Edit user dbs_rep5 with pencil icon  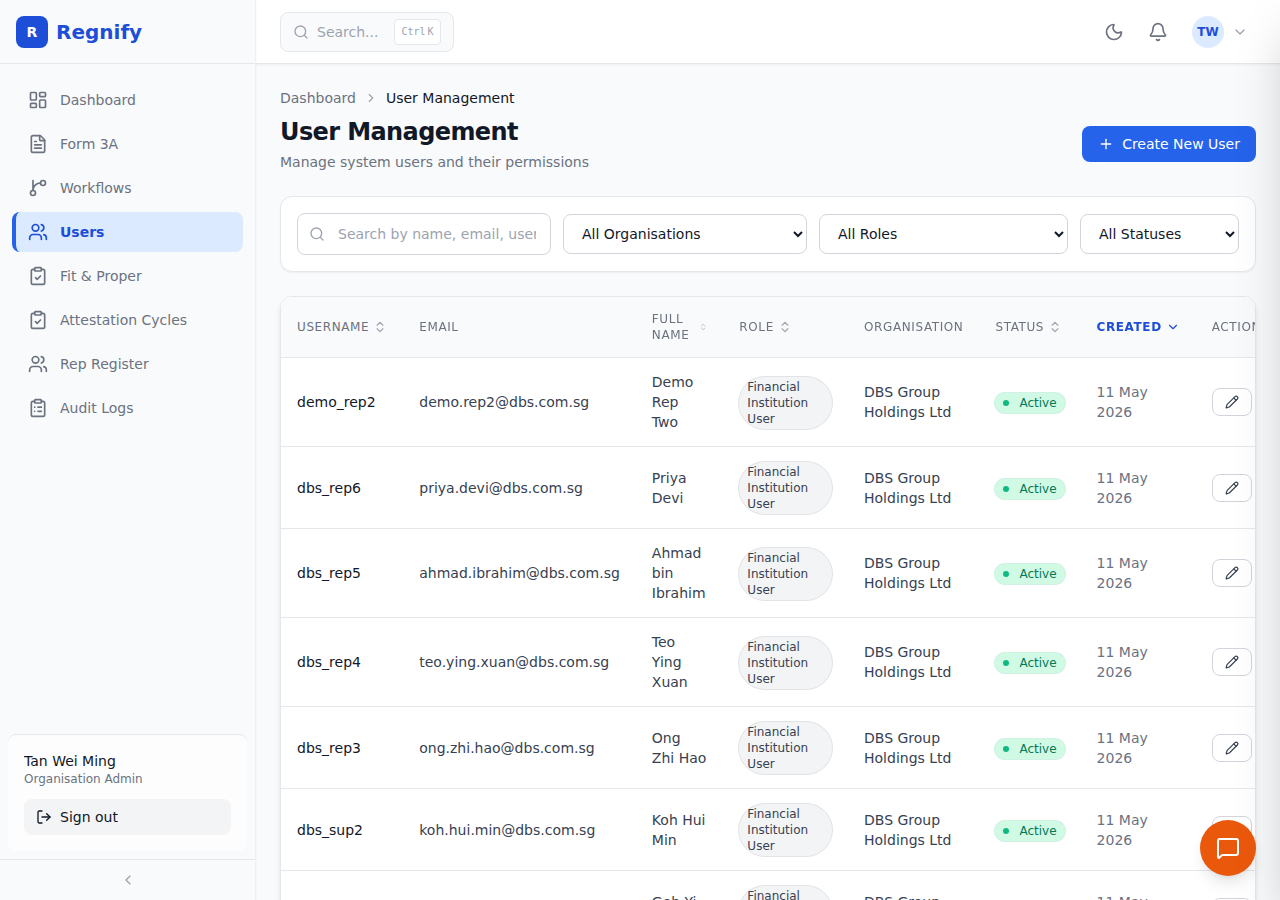[x=1232, y=573]
